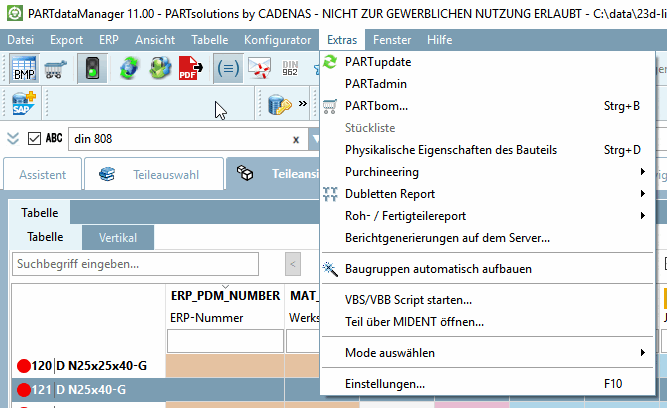Click the SAP add toolbar icon

23,103
